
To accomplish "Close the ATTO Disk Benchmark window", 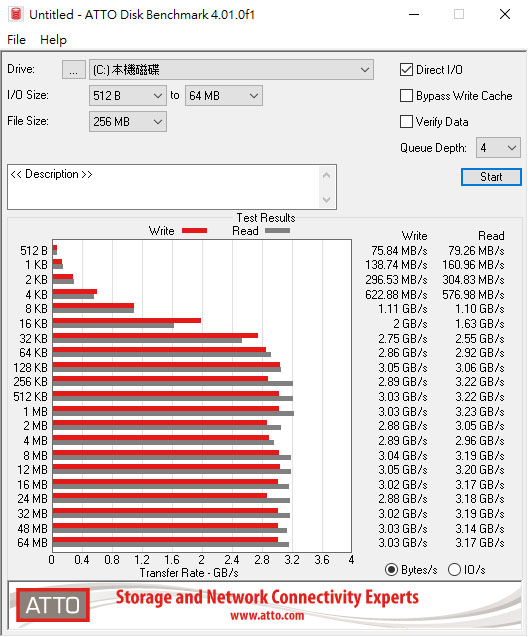I will click(x=505, y=15).
